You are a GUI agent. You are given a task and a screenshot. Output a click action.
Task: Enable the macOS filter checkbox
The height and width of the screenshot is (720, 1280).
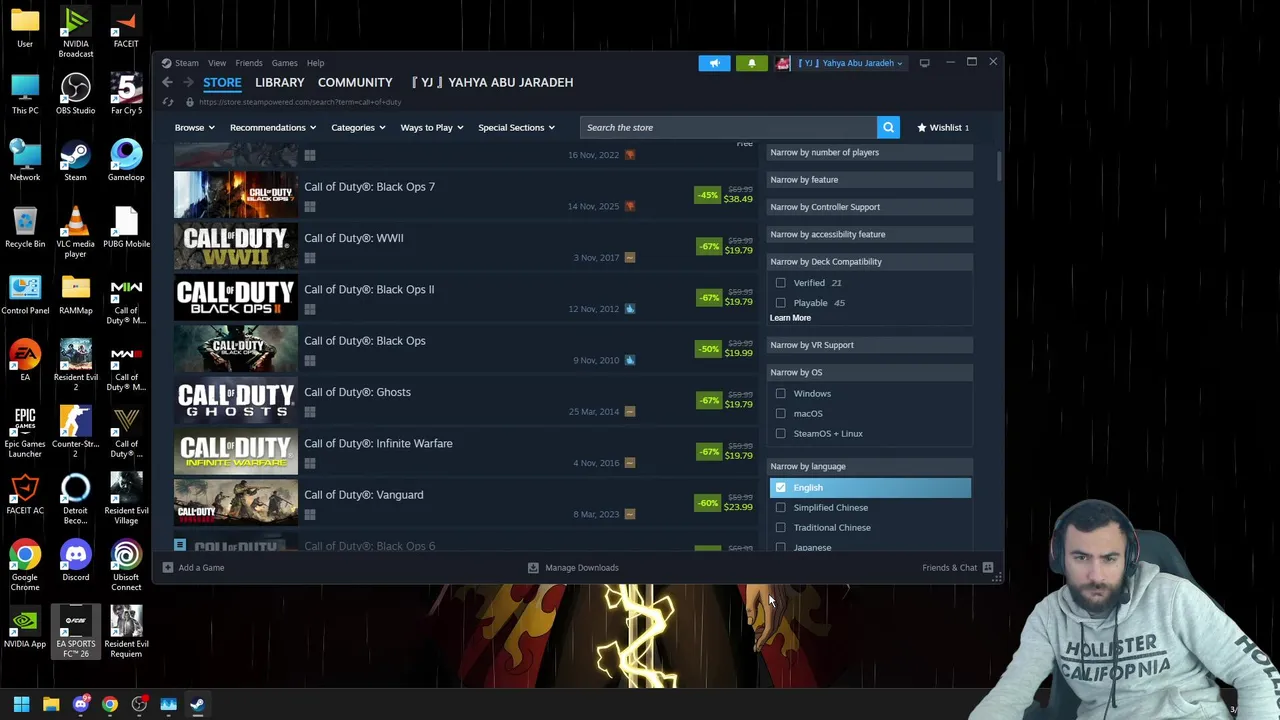click(780, 414)
